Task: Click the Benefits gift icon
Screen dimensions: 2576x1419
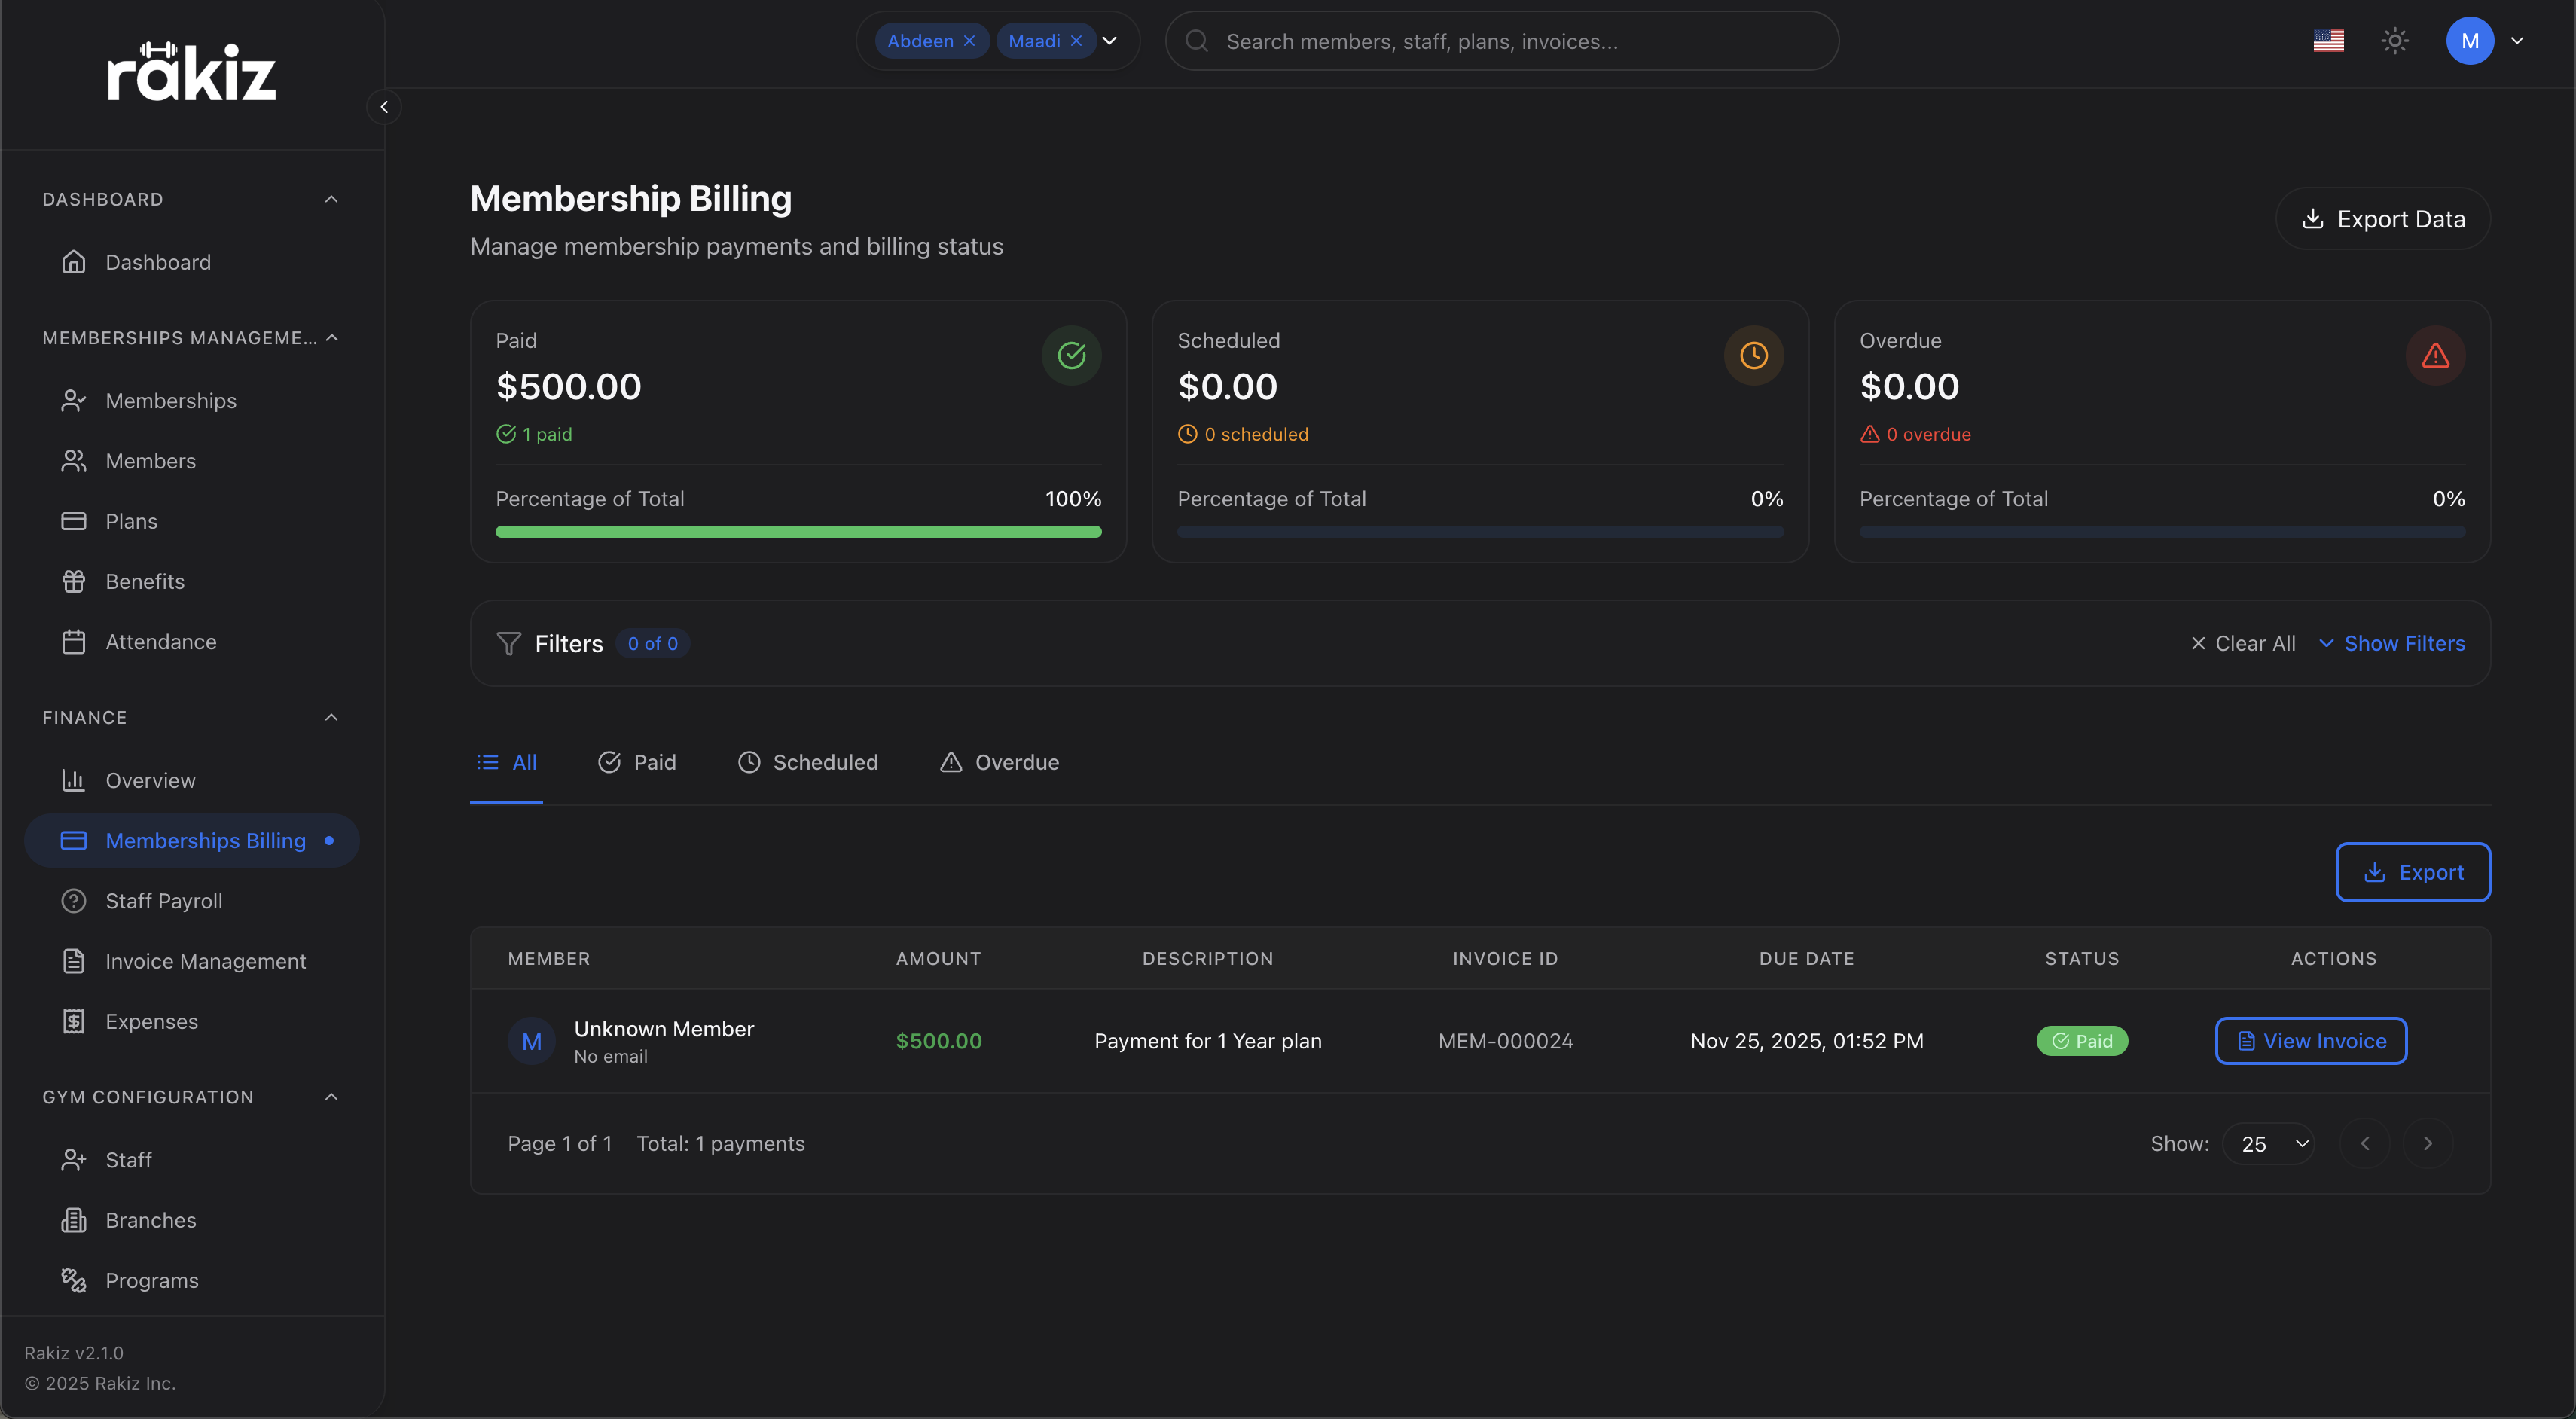Action: [75, 581]
